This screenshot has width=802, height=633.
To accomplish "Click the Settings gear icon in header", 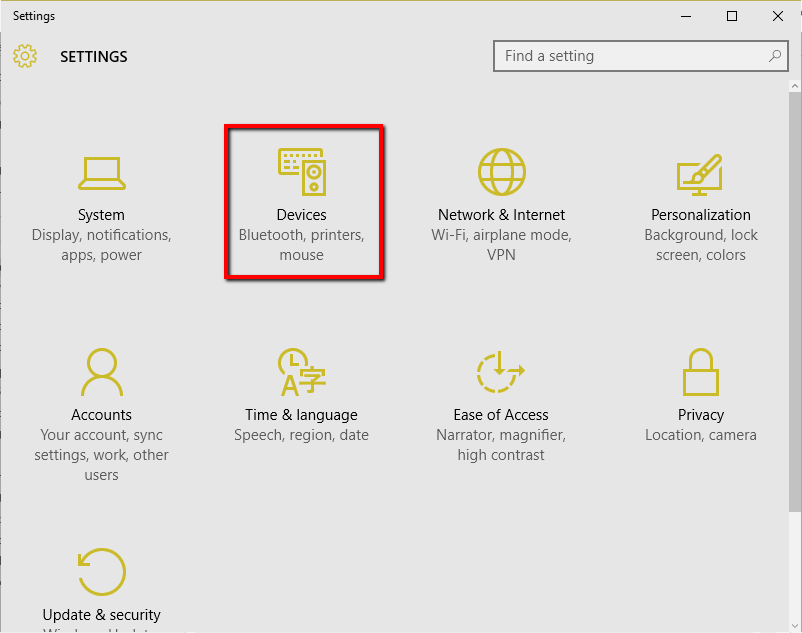I will pos(25,56).
